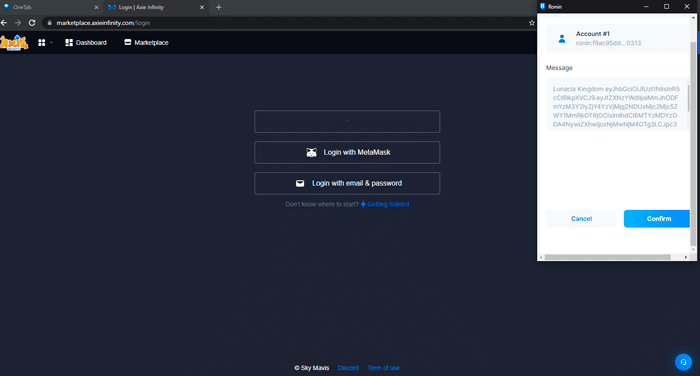The width and height of the screenshot is (700, 376).
Task: Click Login with email & password
Action: click(x=347, y=183)
